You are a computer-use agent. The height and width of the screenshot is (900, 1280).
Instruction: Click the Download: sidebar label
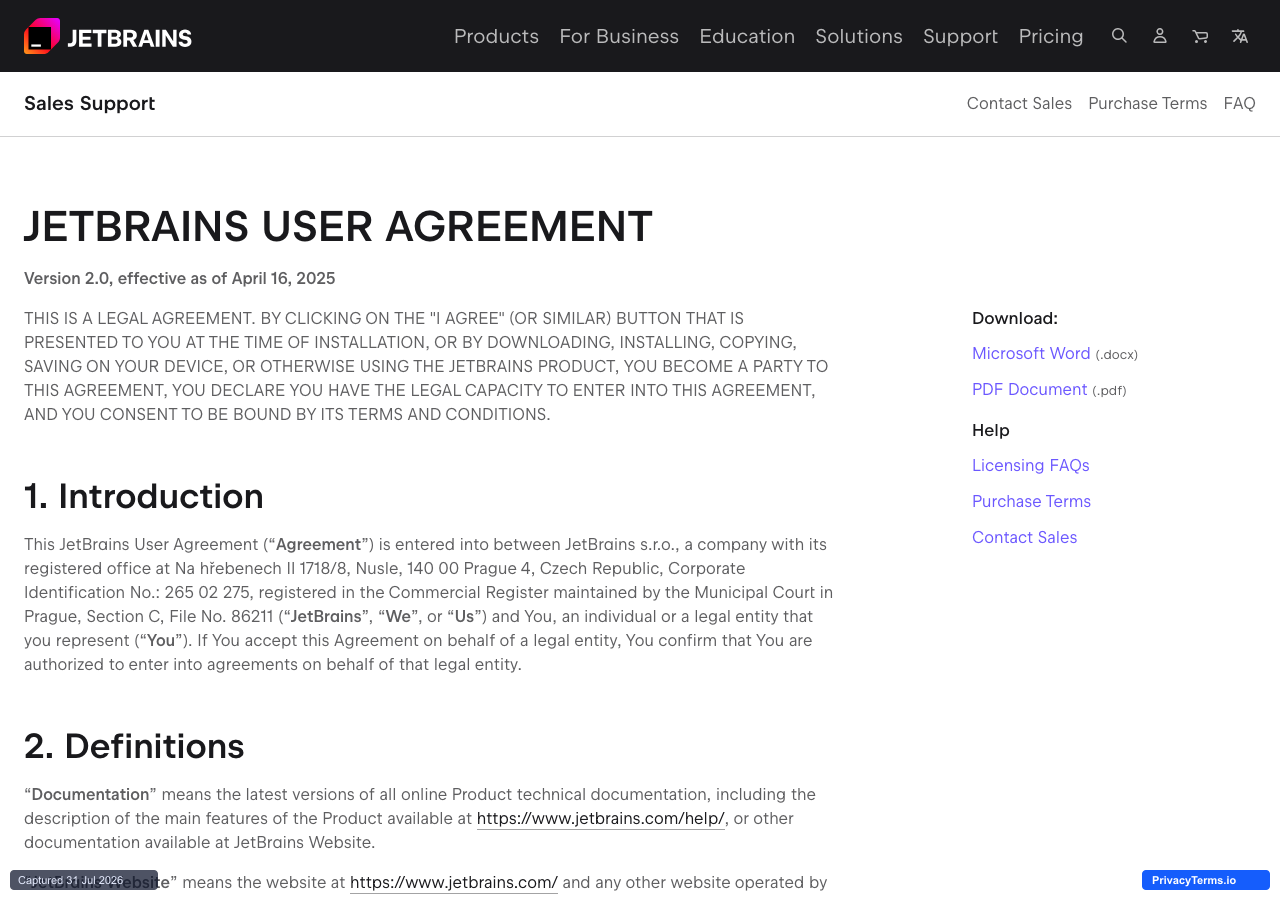tap(1015, 318)
